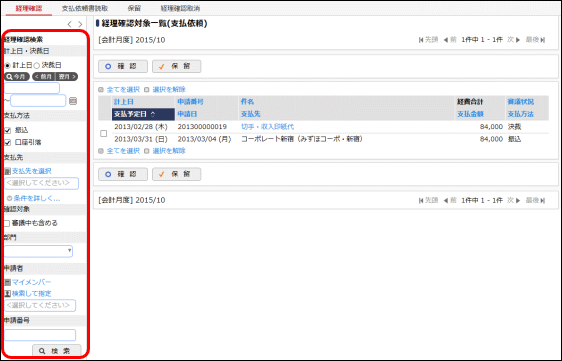Screen dimensions: 562x361
Task: Open the マイメンバー link
Action: click(x=32, y=282)
